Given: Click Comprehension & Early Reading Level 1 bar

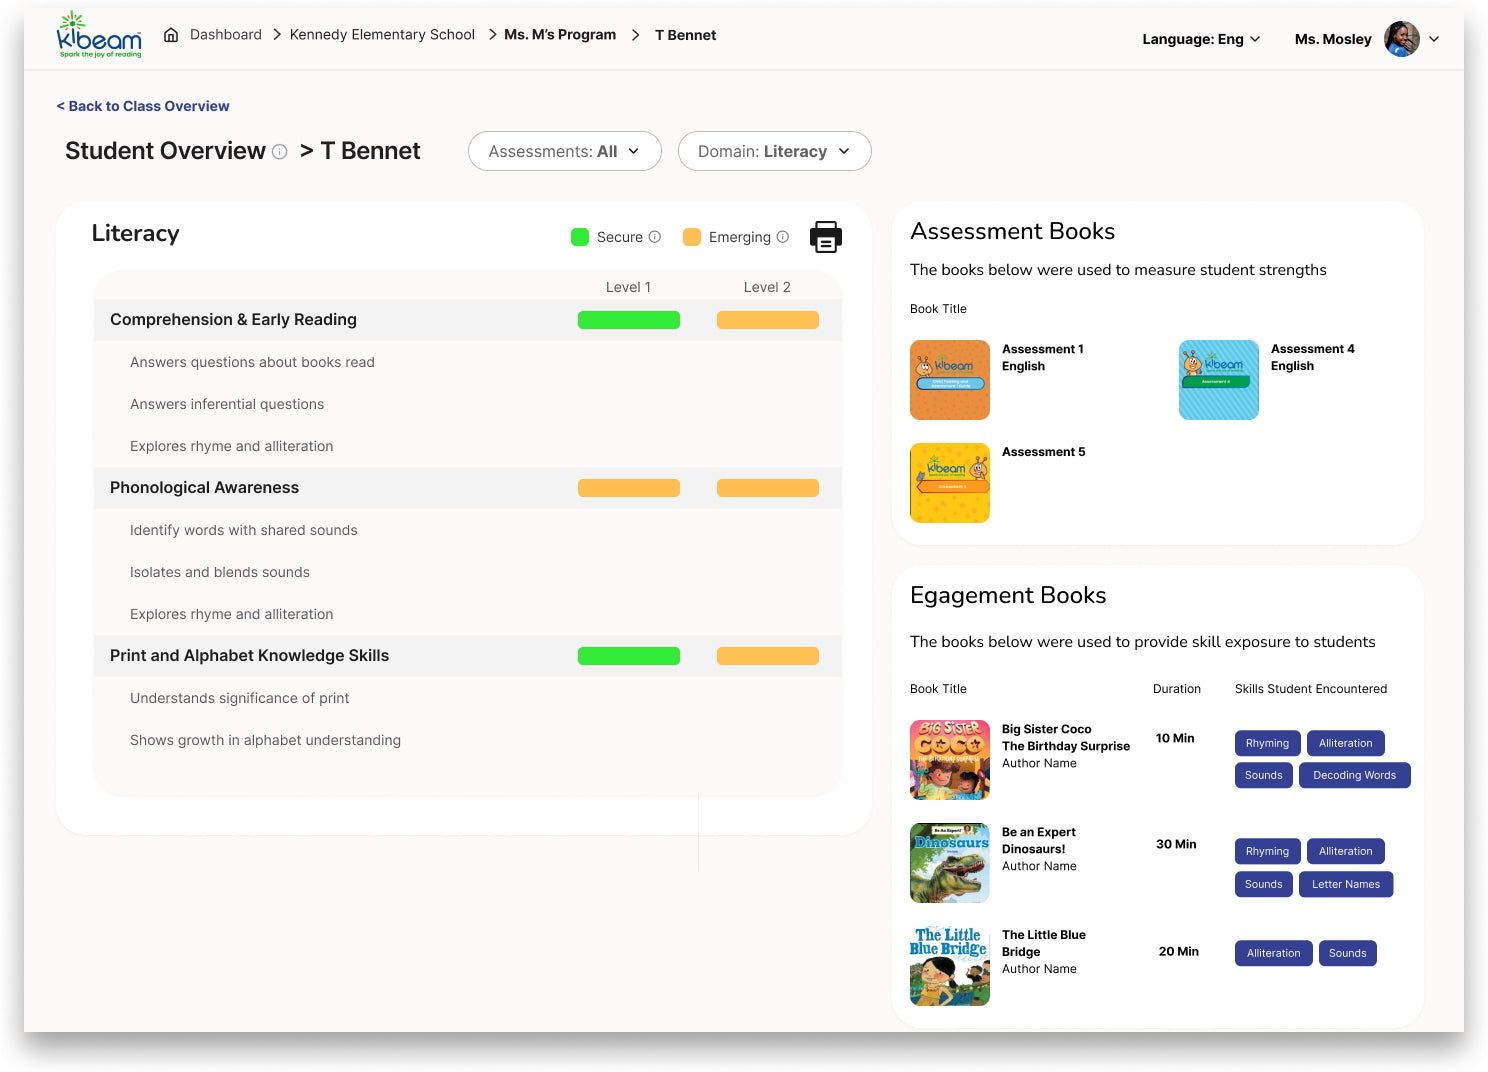Looking at the screenshot, I should (628, 320).
